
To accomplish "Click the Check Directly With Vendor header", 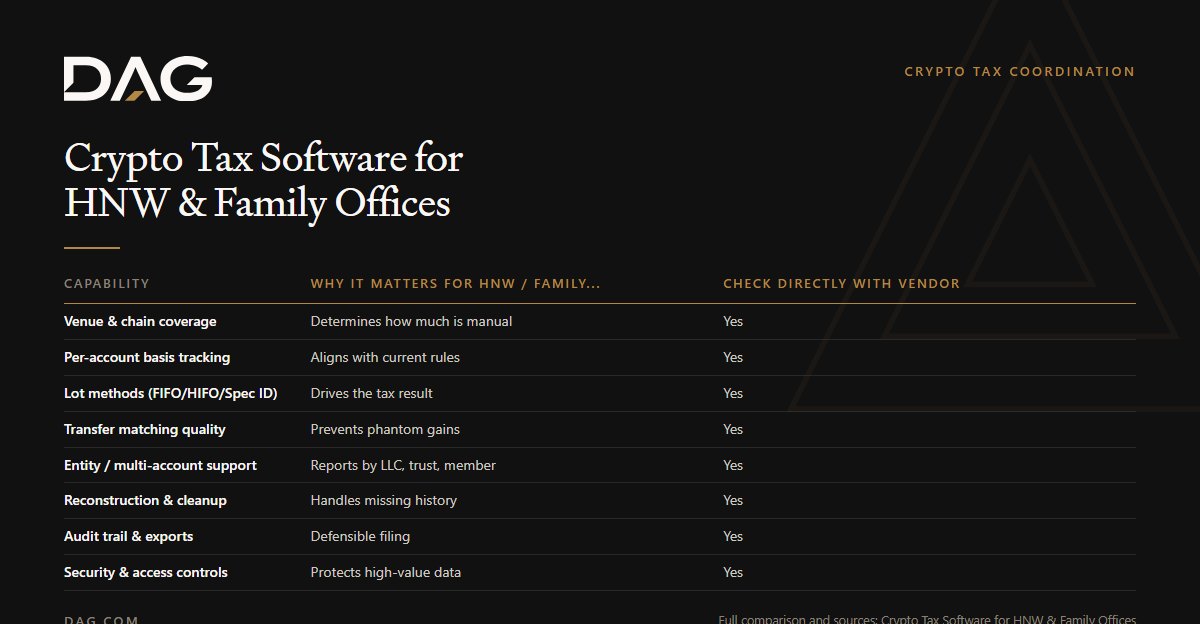I will (x=841, y=284).
